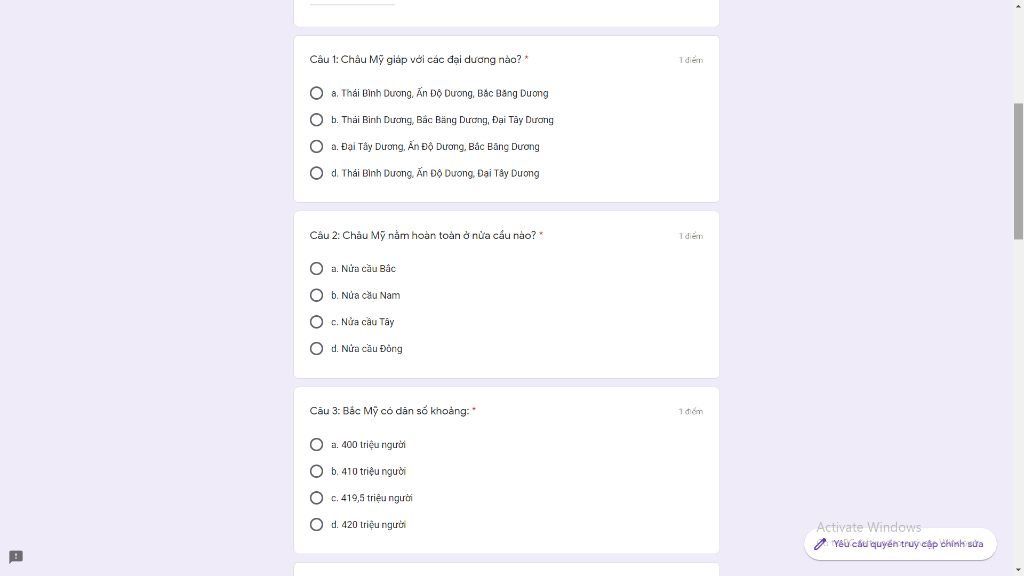1024x576 pixels.
Task: Click the report problem feedback icon
Action: (16, 557)
